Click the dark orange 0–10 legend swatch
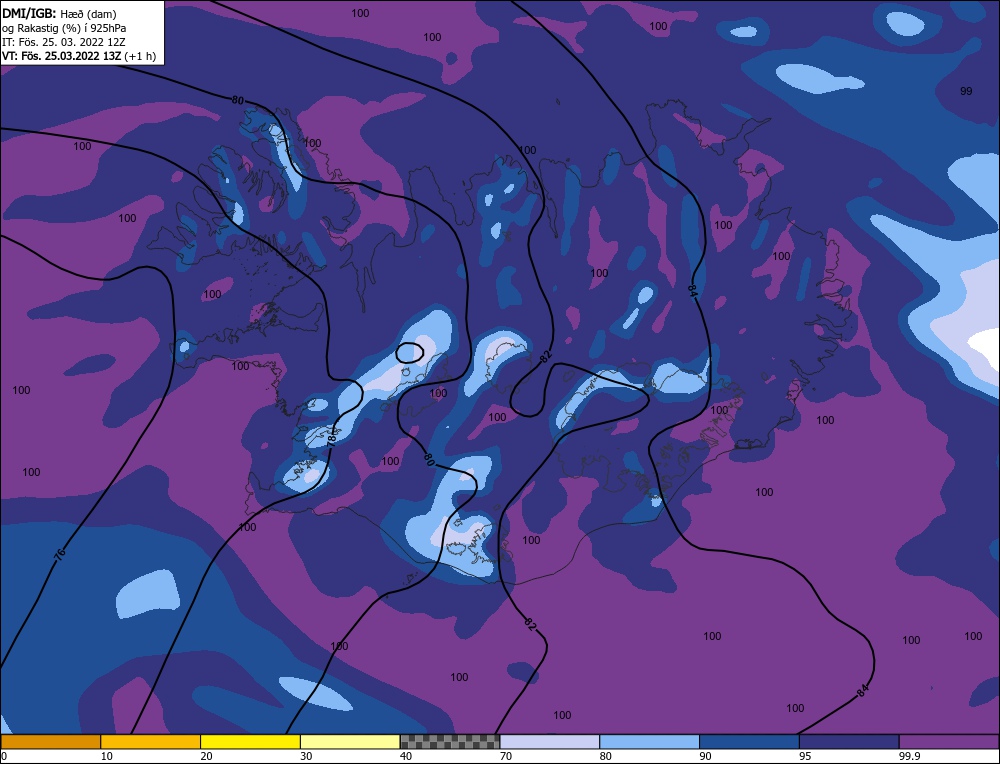 pos(50,742)
